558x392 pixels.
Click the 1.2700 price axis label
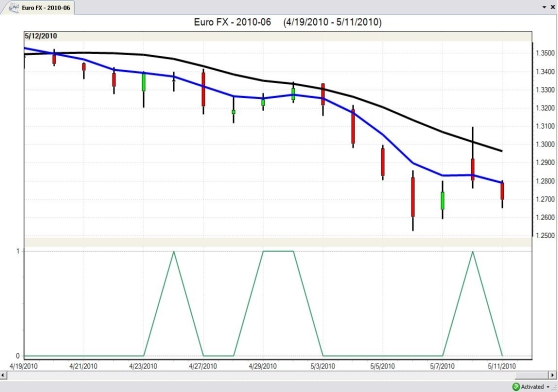pos(545,199)
